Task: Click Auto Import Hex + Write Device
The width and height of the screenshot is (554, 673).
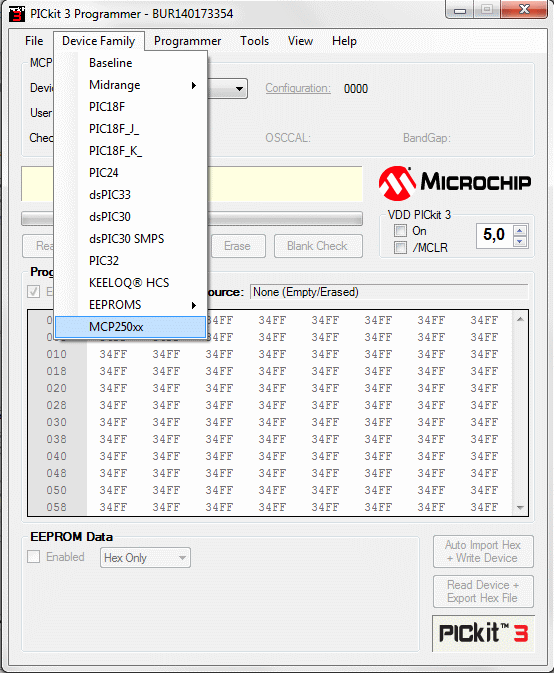Action: 483,552
